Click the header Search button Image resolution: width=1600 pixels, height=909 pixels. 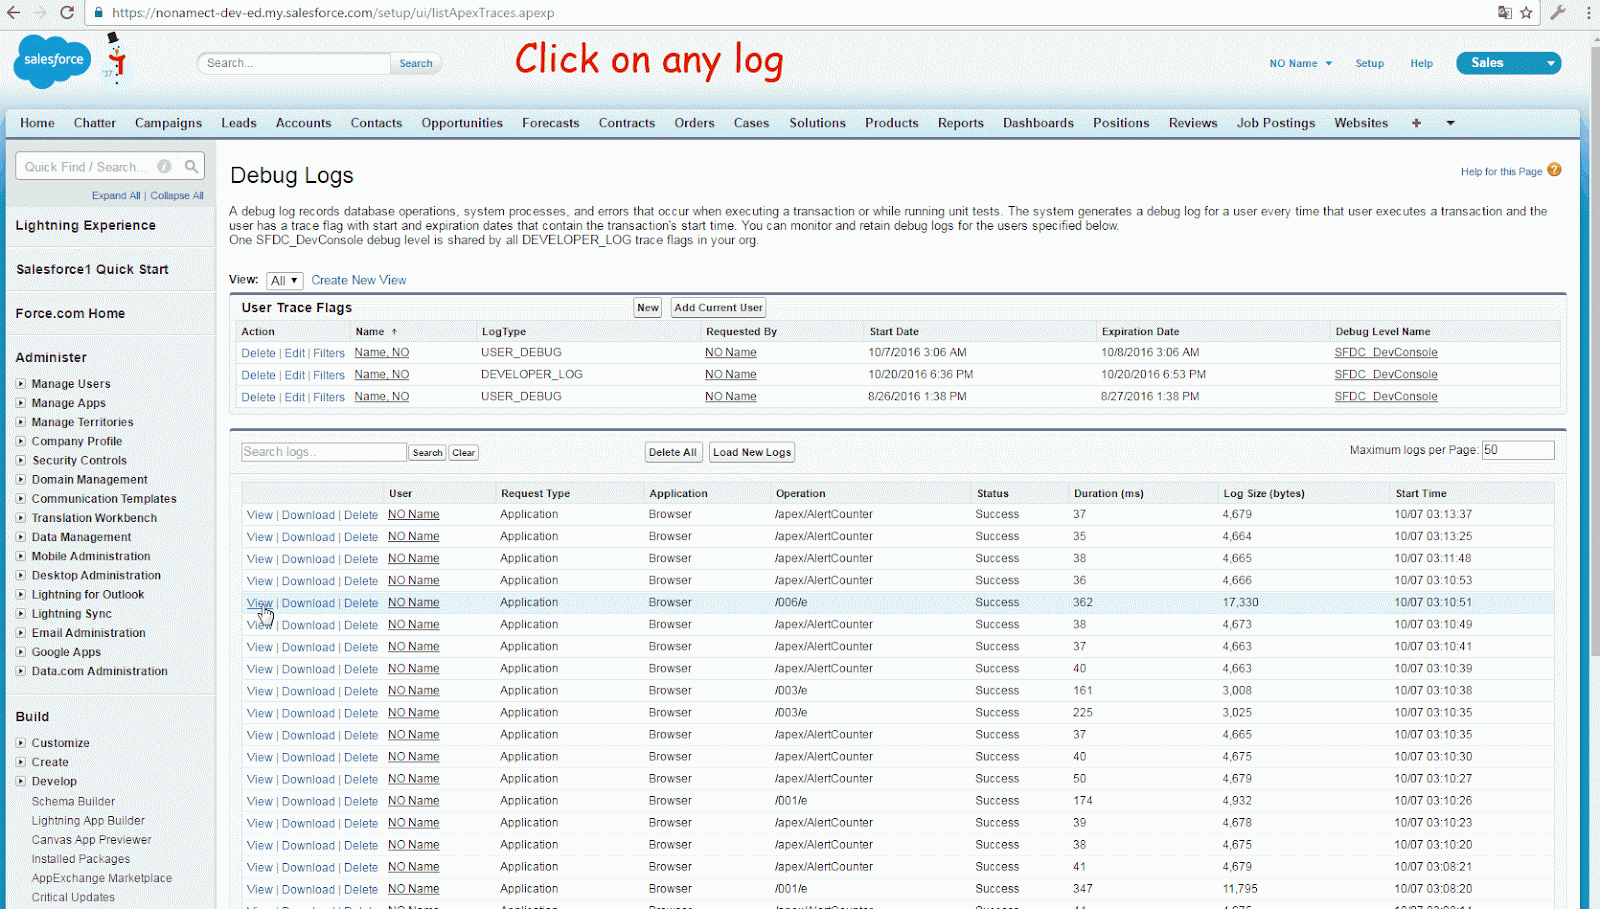coord(416,63)
